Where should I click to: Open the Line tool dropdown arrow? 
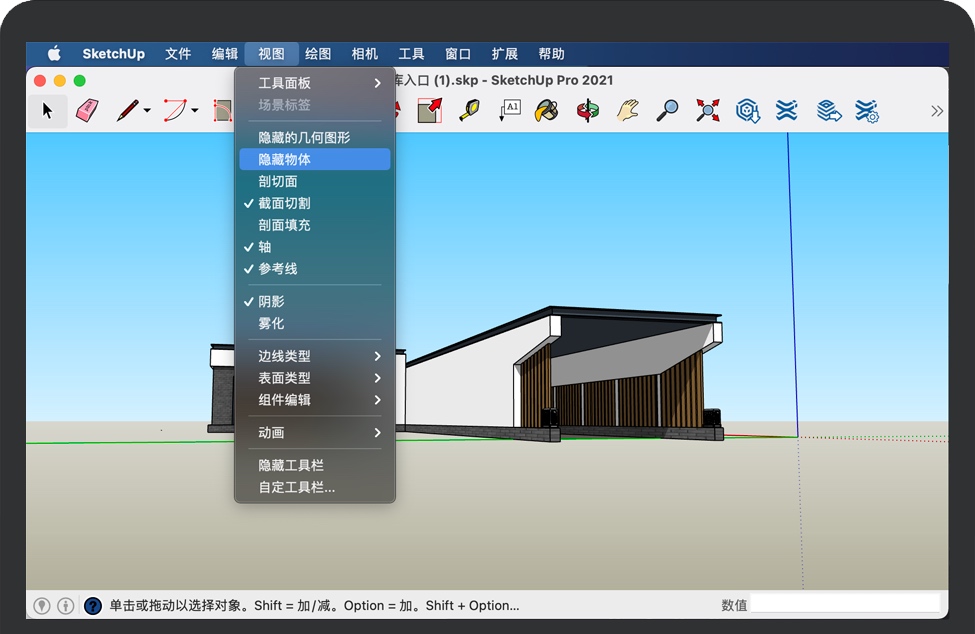click(x=147, y=111)
